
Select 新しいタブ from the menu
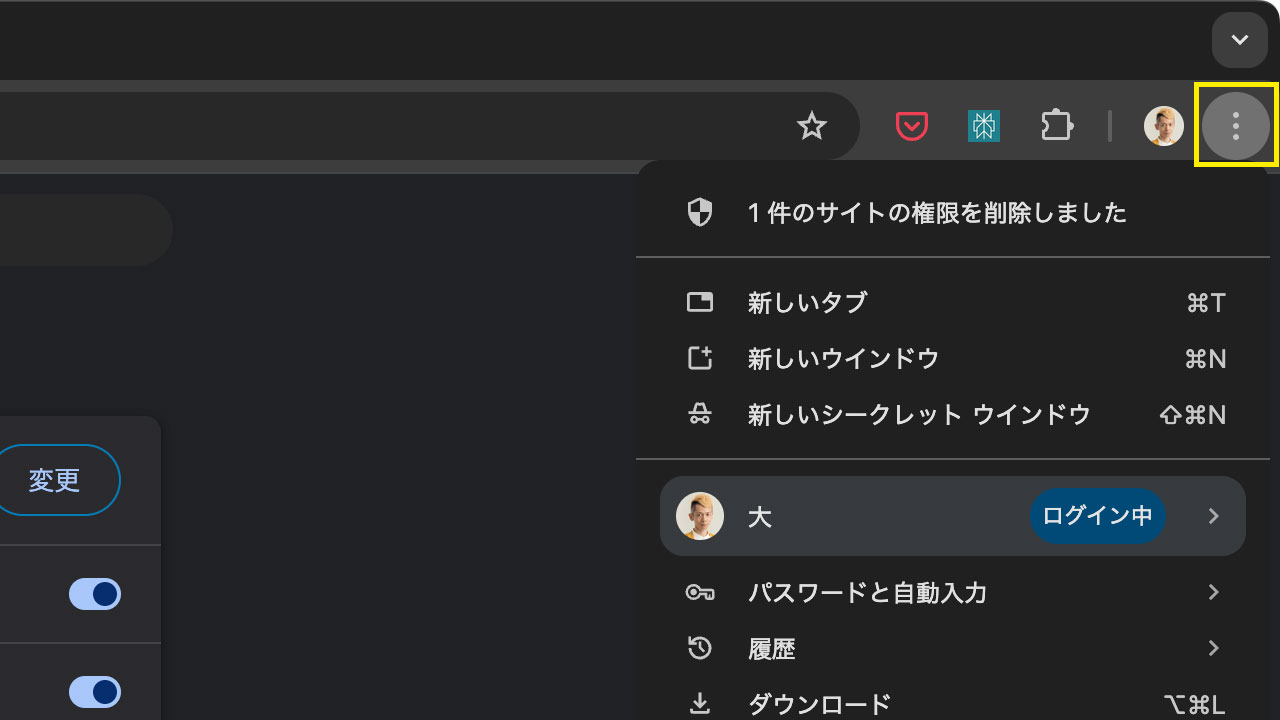[808, 303]
